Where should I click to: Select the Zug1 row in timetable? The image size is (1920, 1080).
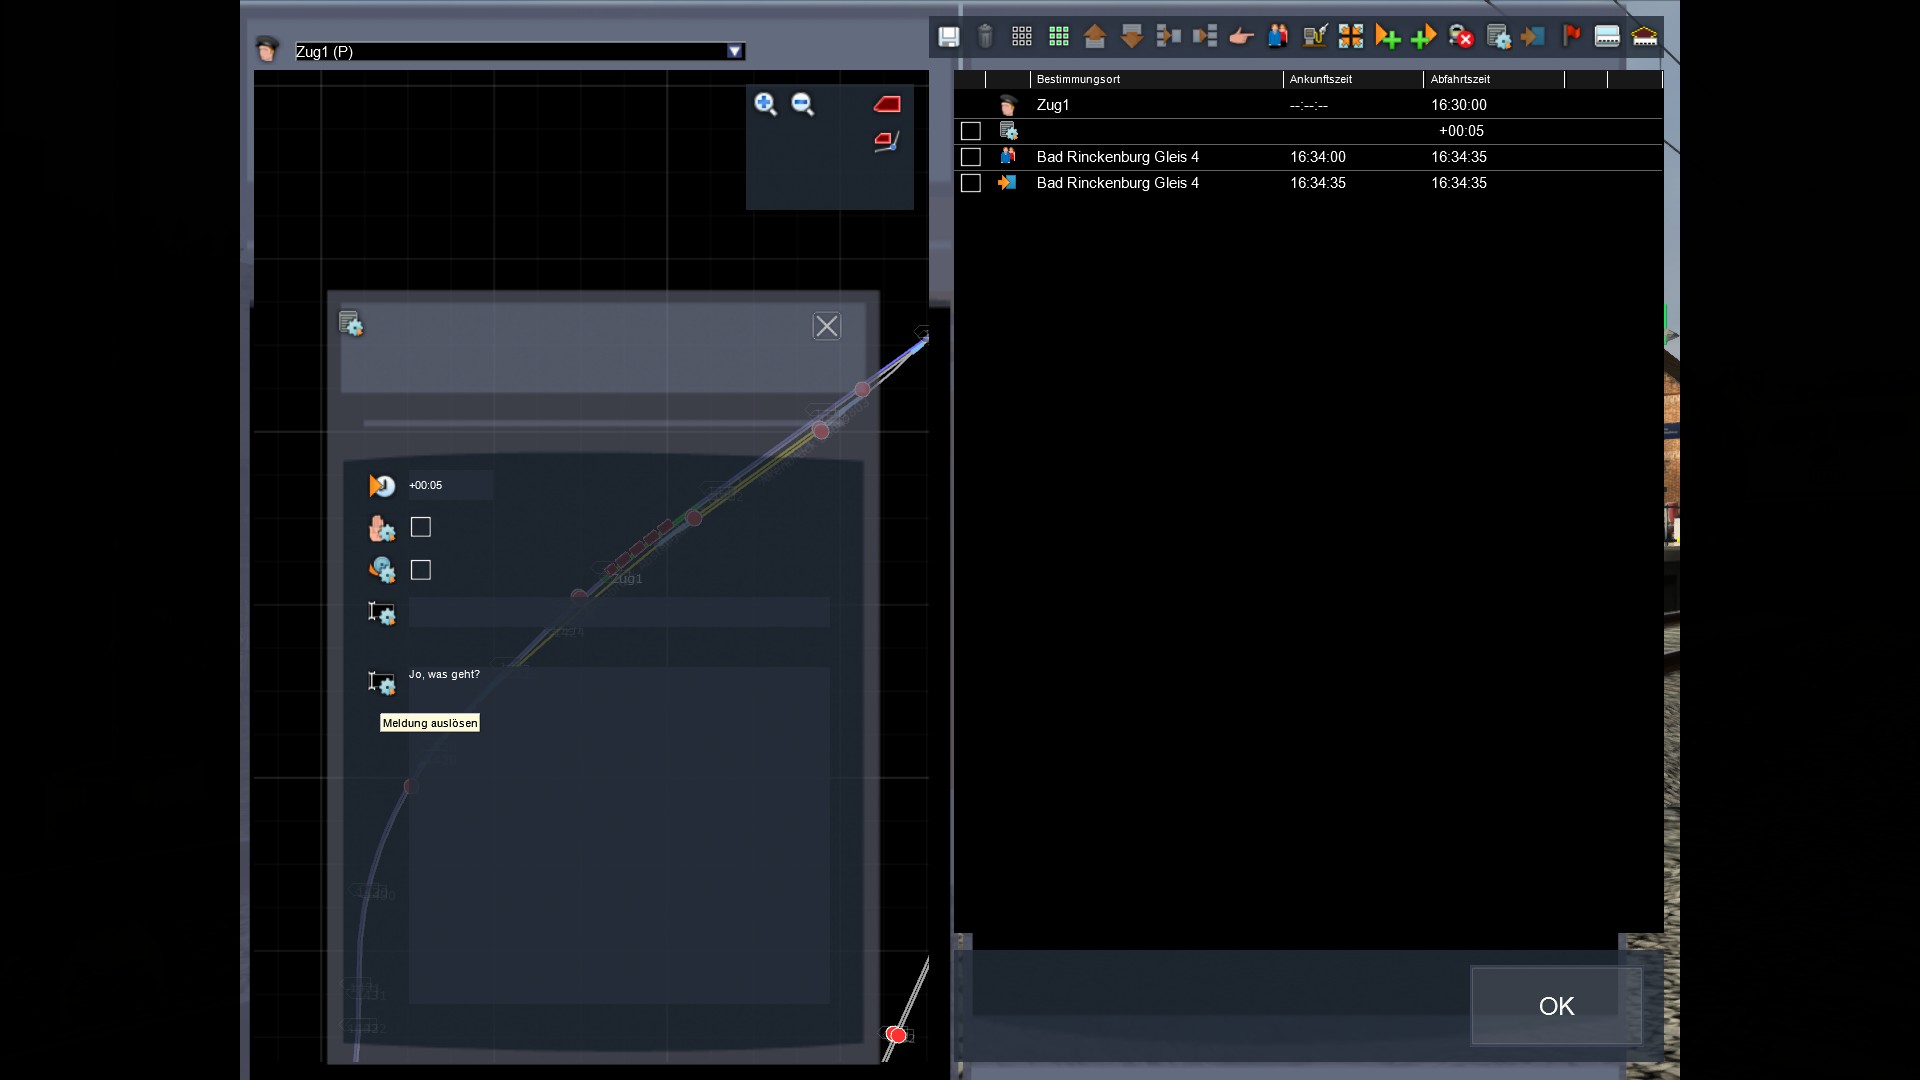[1308, 105]
